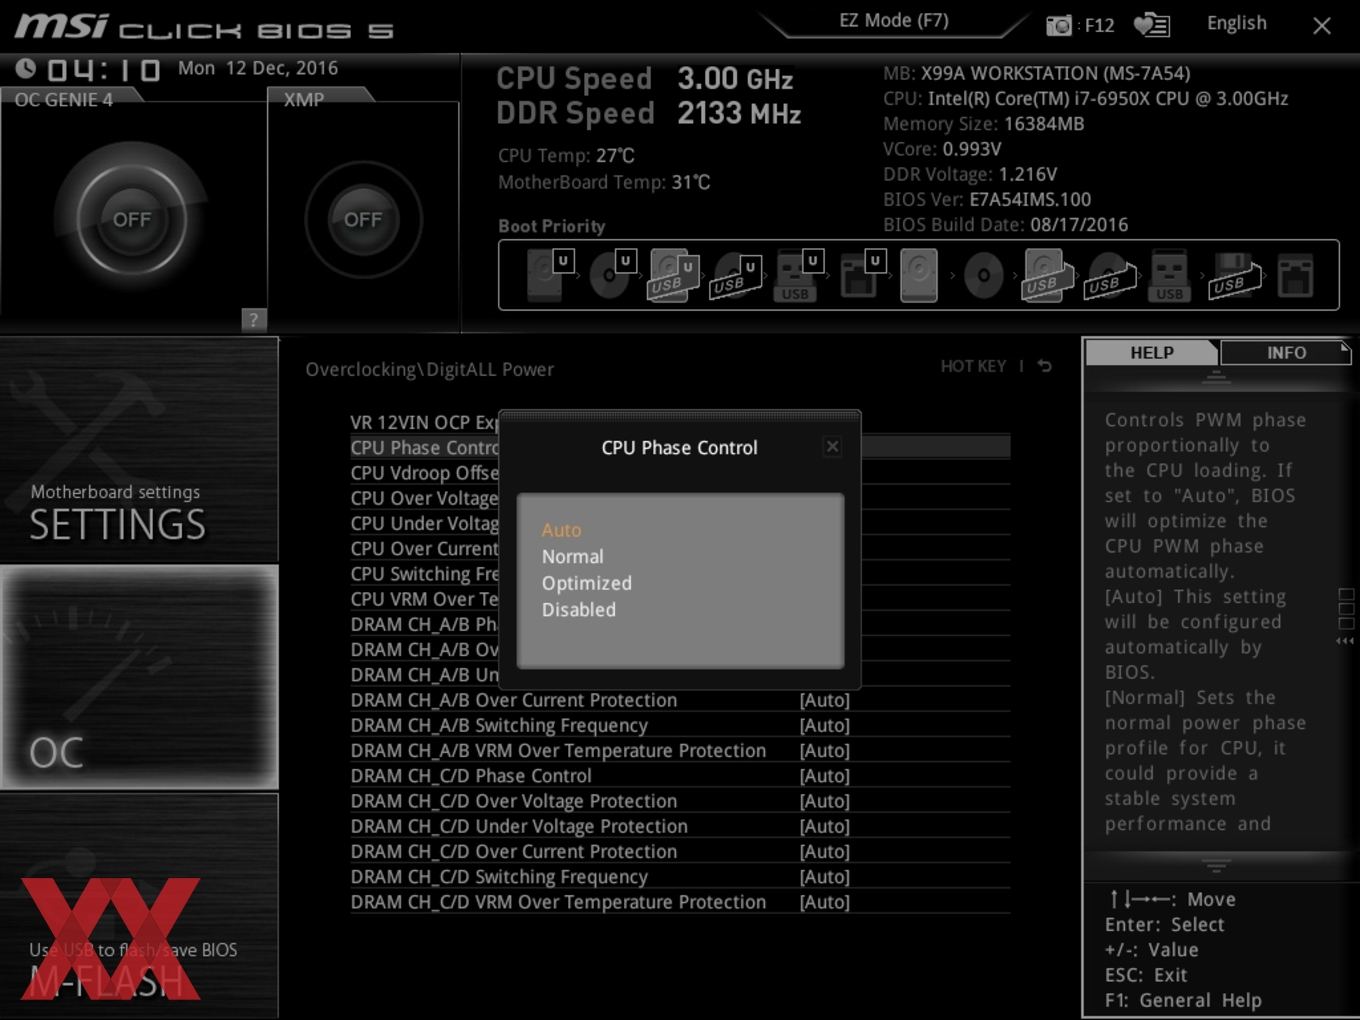Open [Auto] for DRAM CH_C/D Switching Frequency
The image size is (1360, 1020).
point(824,877)
